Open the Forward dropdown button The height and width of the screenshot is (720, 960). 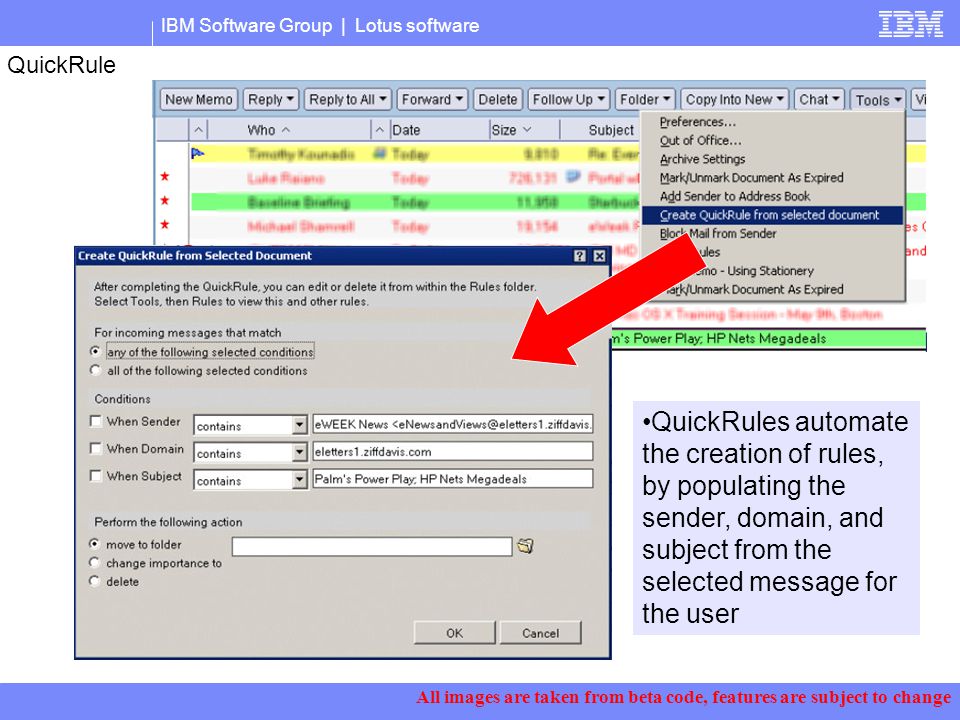(432, 100)
